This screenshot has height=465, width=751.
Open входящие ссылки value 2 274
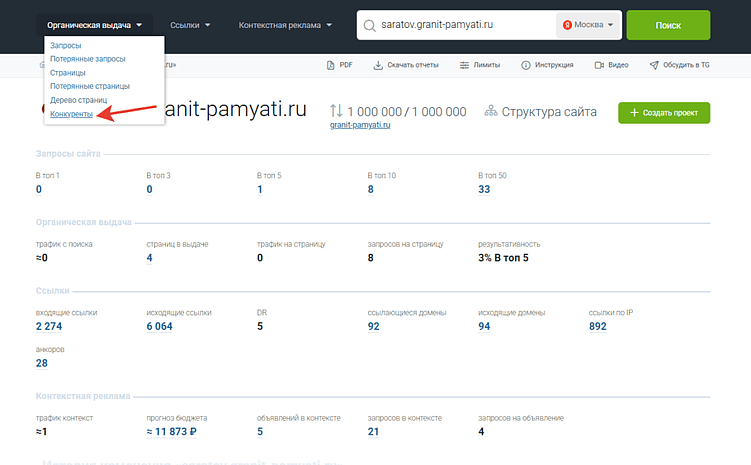point(49,326)
